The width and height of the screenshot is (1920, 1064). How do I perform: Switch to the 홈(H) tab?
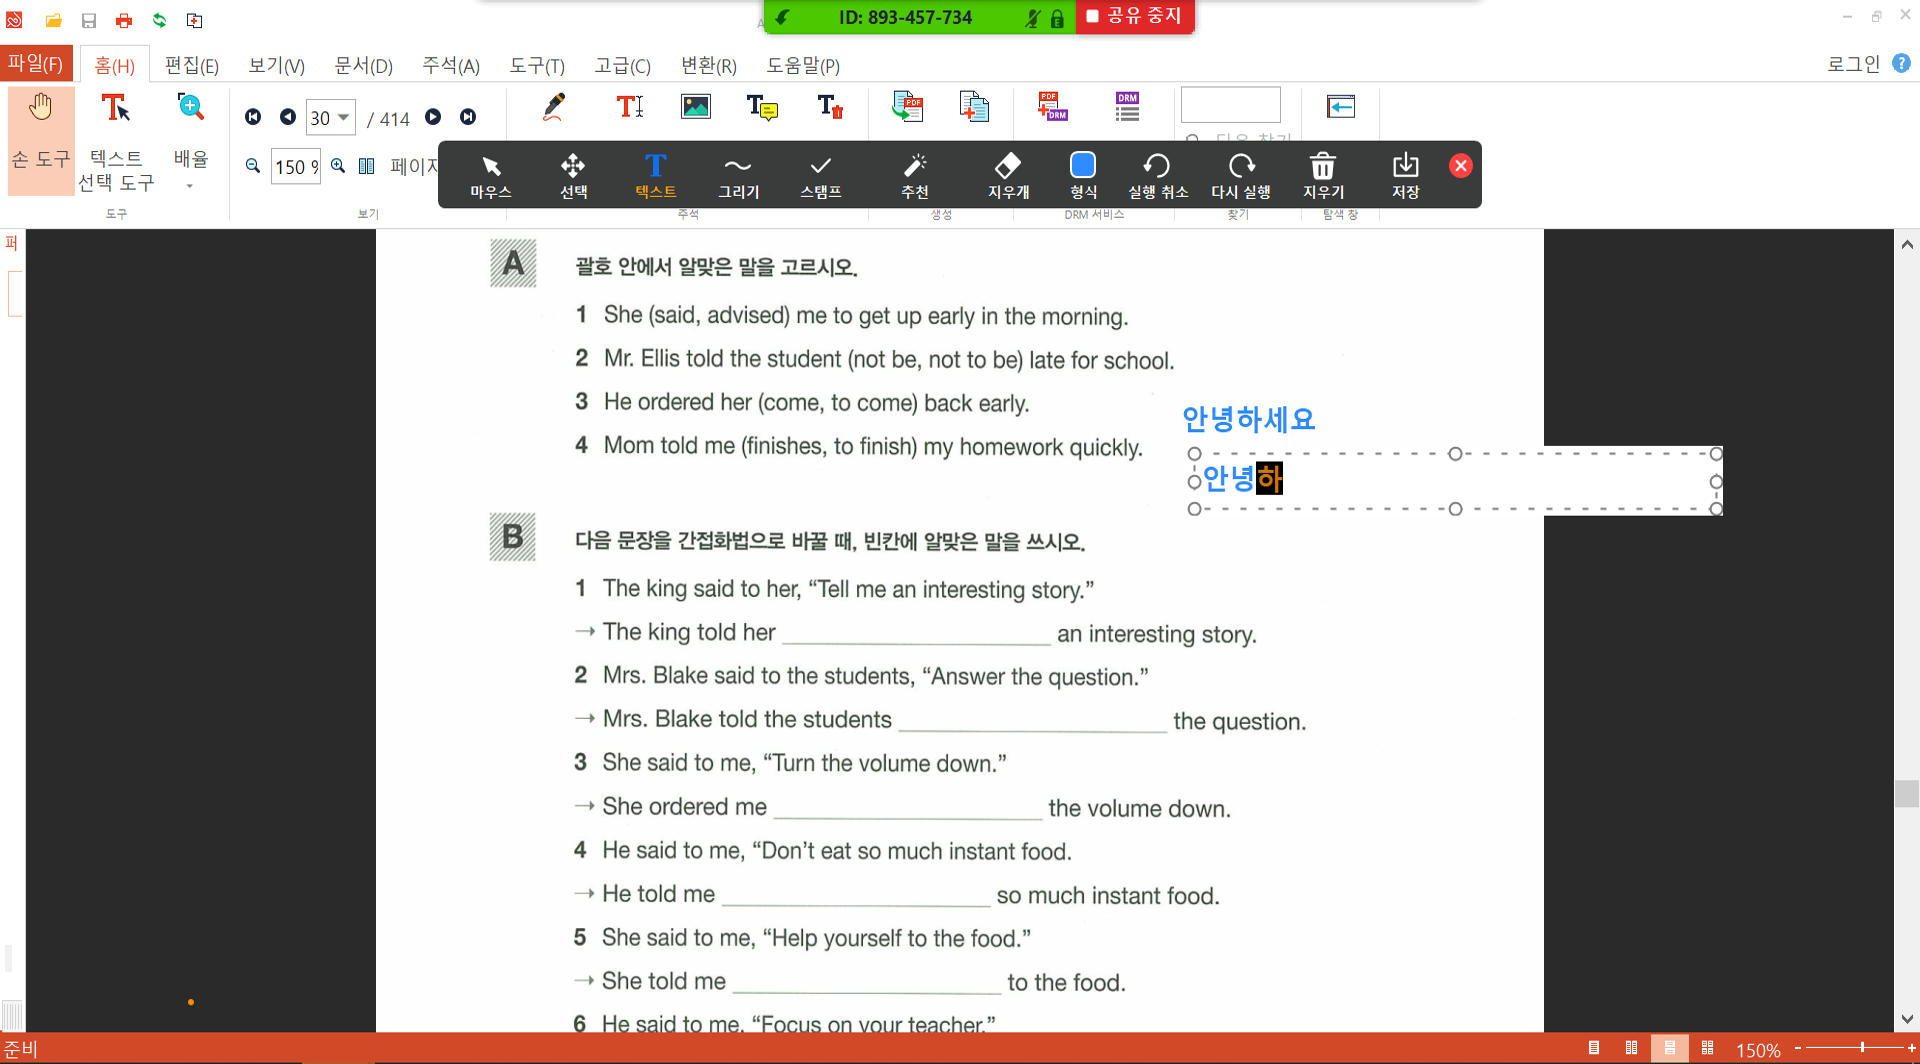(114, 65)
